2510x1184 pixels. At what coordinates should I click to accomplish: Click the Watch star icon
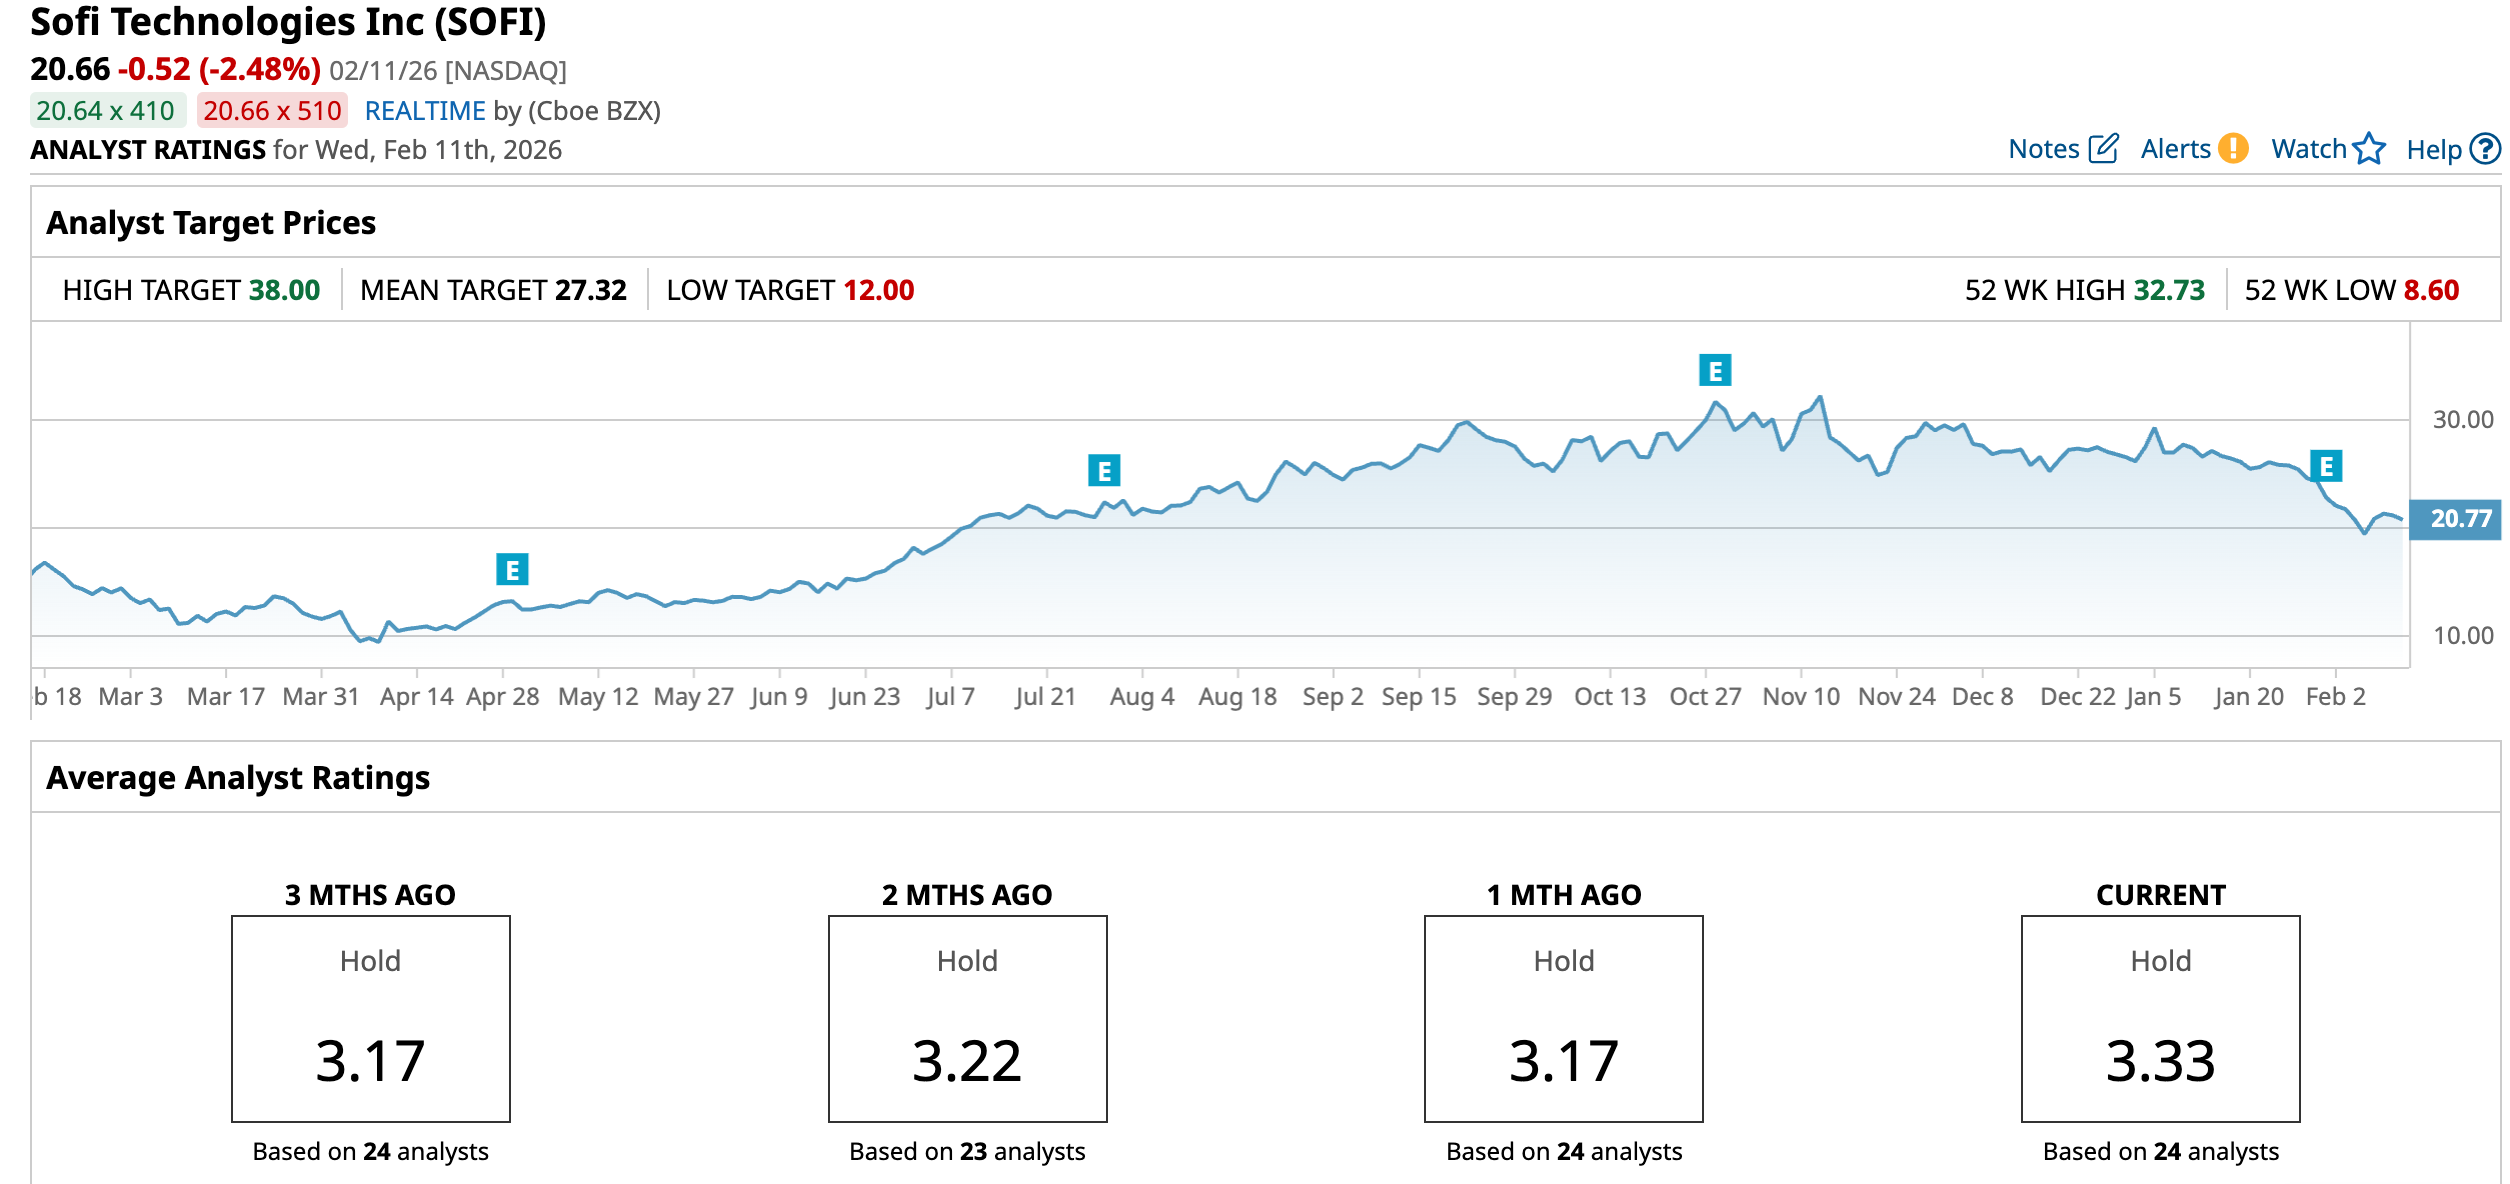(x=2369, y=149)
